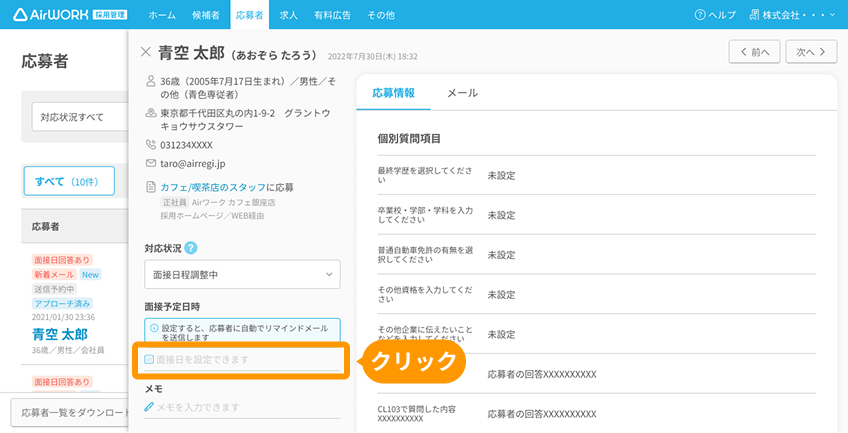Go to previous applicant with 前へ

[754, 52]
